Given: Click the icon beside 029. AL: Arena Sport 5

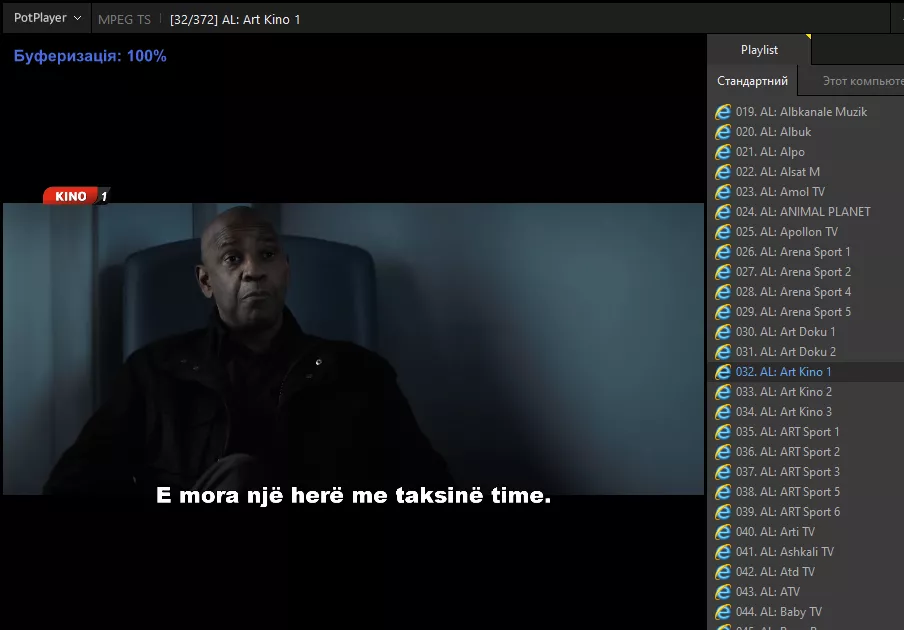Looking at the screenshot, I should click(723, 312).
